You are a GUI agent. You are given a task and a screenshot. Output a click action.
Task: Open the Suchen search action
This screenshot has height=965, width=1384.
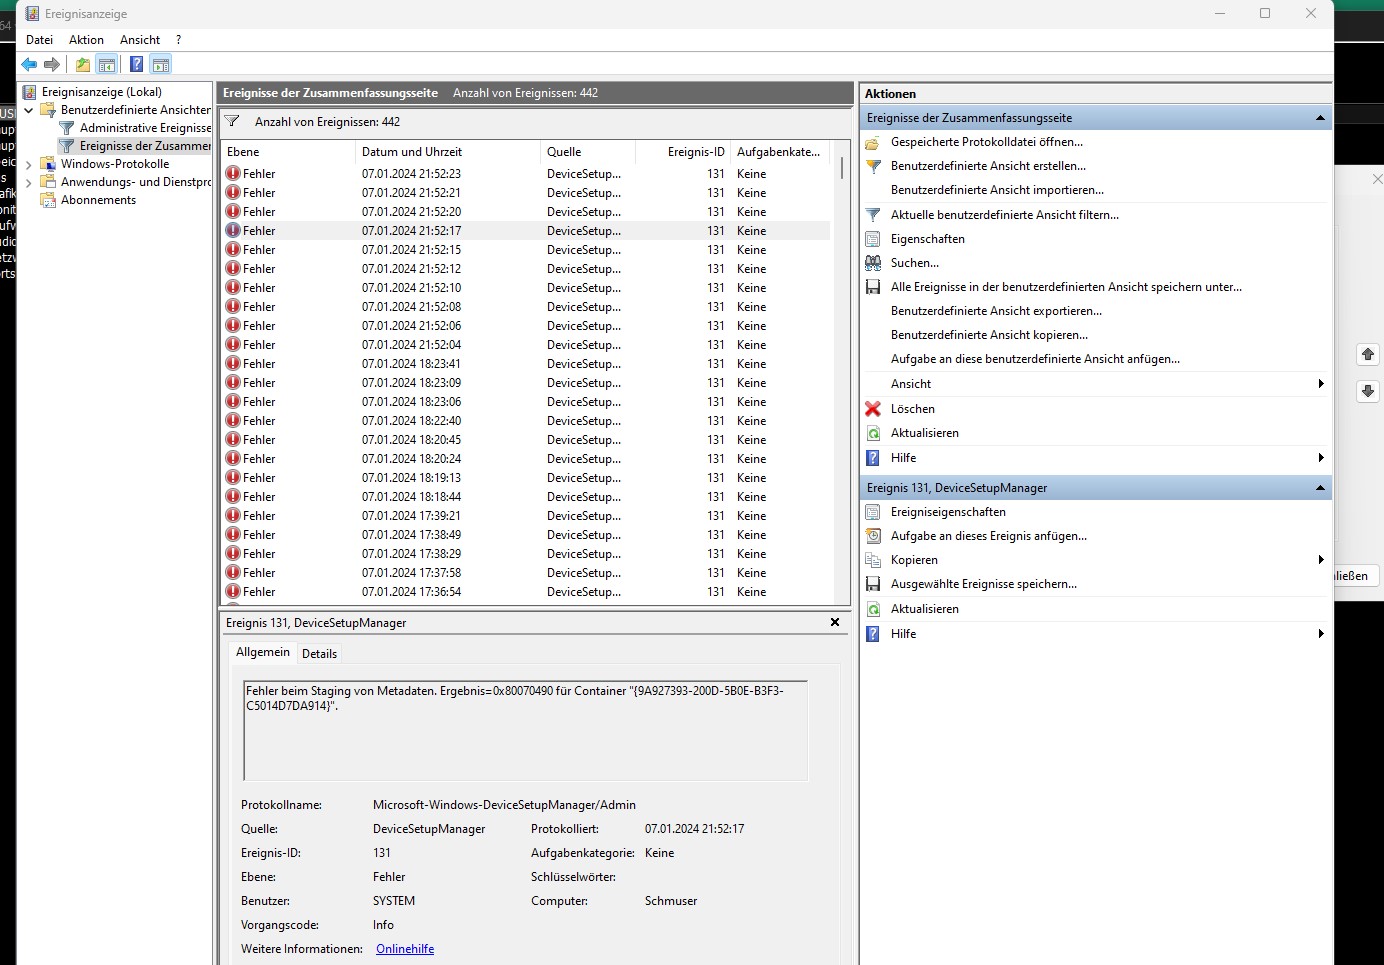pyautogui.click(x=915, y=263)
